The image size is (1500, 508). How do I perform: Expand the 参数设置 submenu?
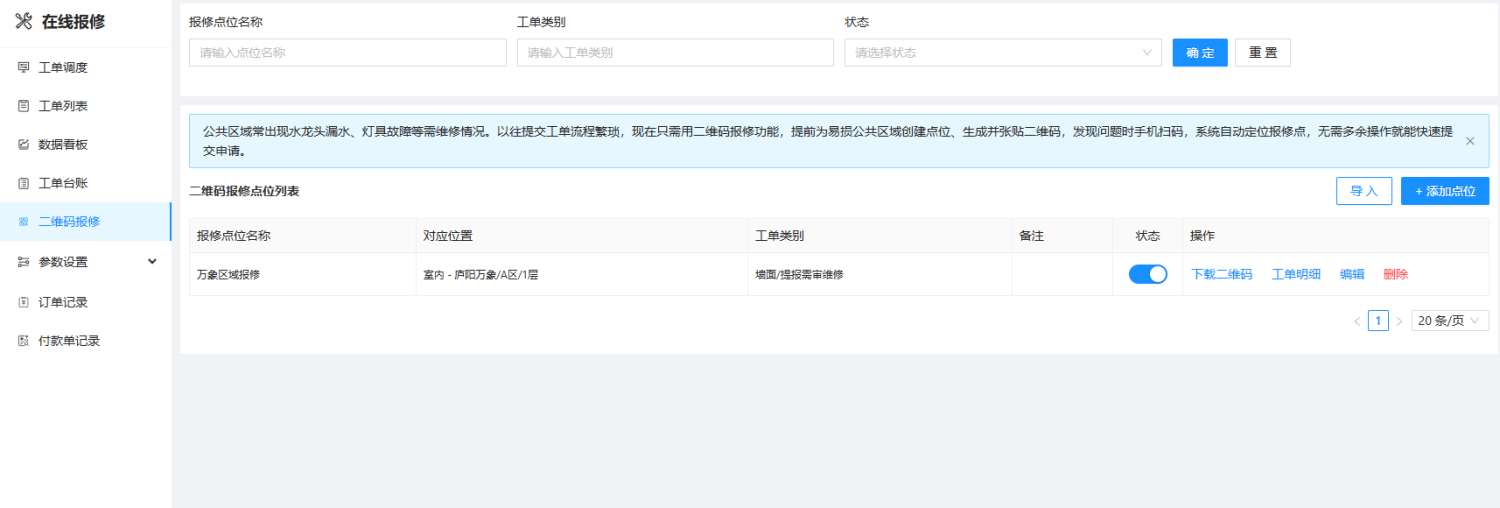(152, 262)
